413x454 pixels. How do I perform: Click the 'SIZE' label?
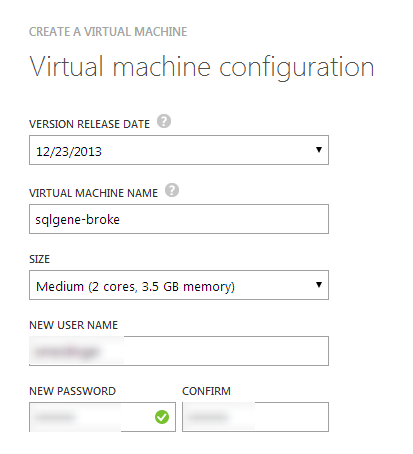point(39,259)
